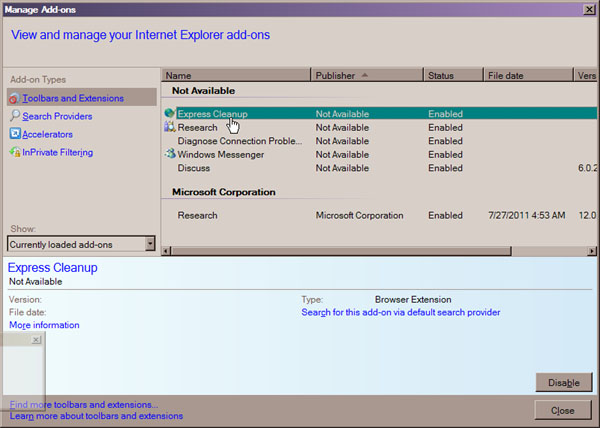The width and height of the screenshot is (600, 428).
Task: Click the Search Providers magnifier icon
Action: [x=14, y=116]
